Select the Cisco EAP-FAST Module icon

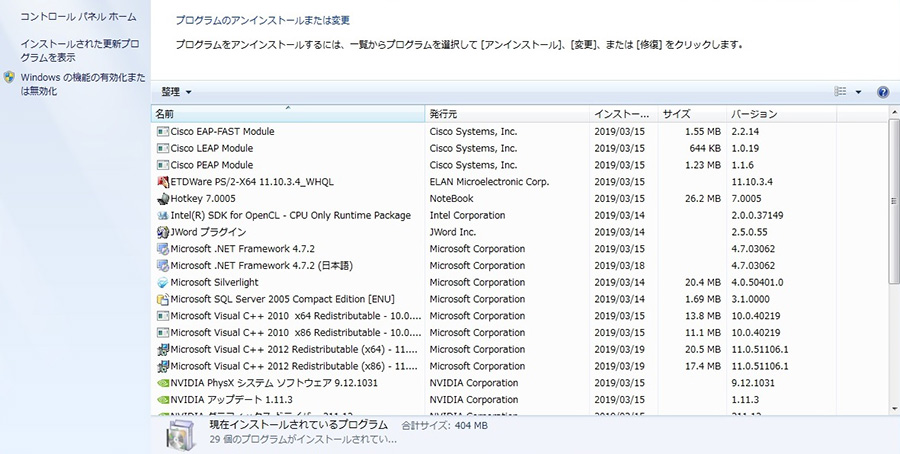[163, 132]
